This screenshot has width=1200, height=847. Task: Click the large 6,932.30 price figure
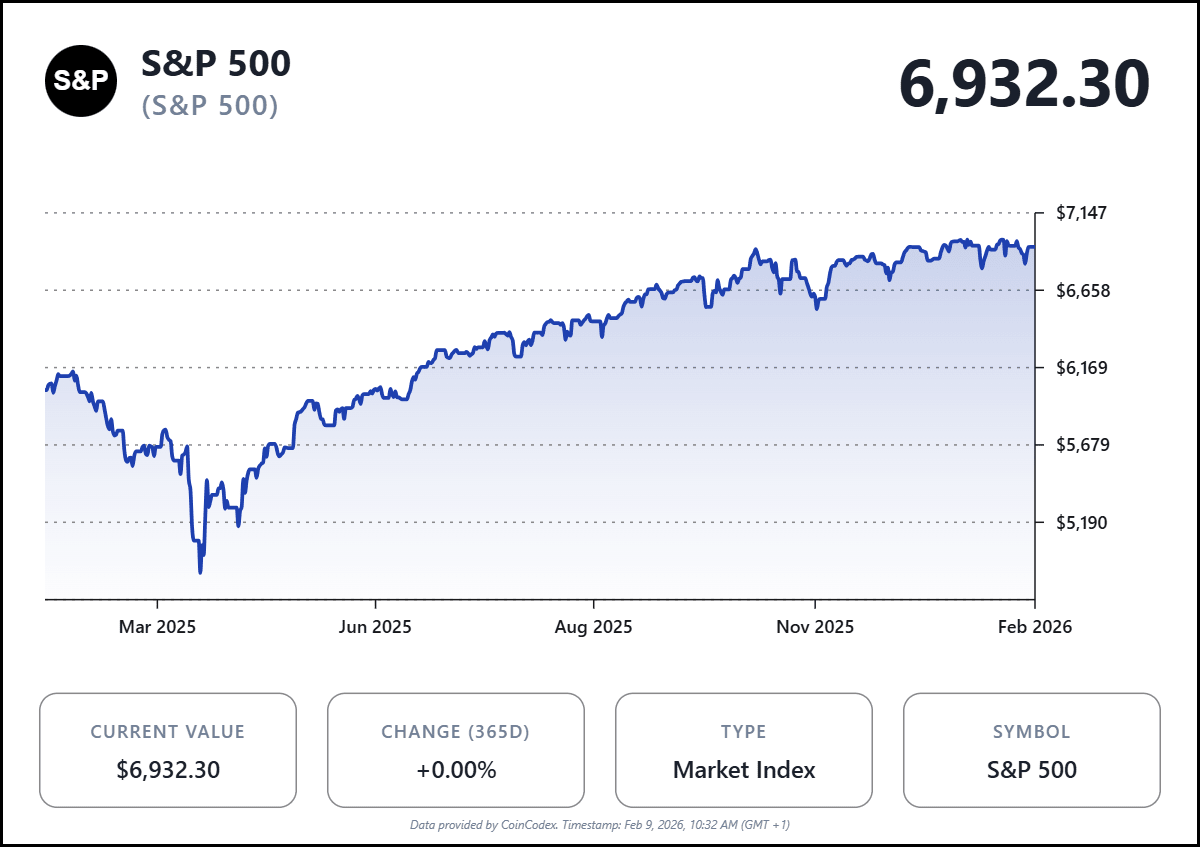pos(1024,84)
